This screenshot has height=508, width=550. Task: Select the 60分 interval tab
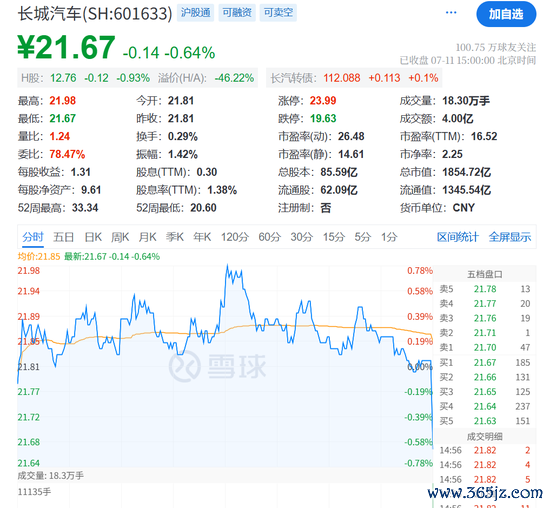tap(269, 237)
